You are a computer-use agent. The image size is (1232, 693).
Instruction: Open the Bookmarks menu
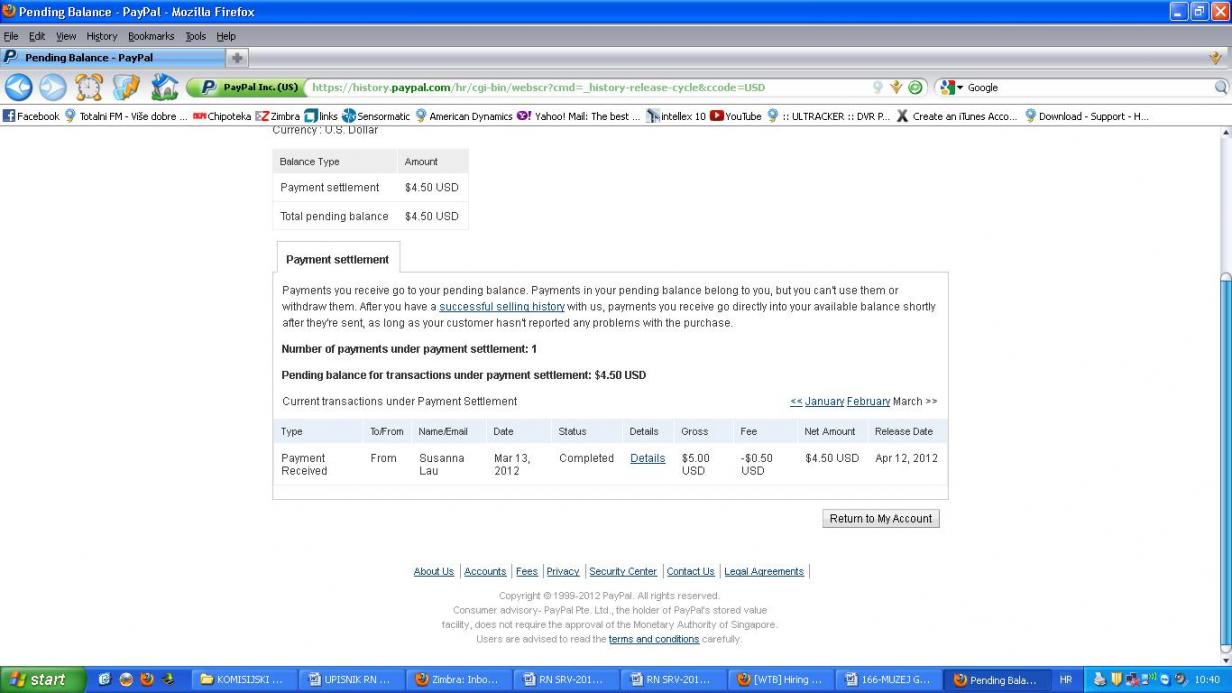click(x=151, y=36)
